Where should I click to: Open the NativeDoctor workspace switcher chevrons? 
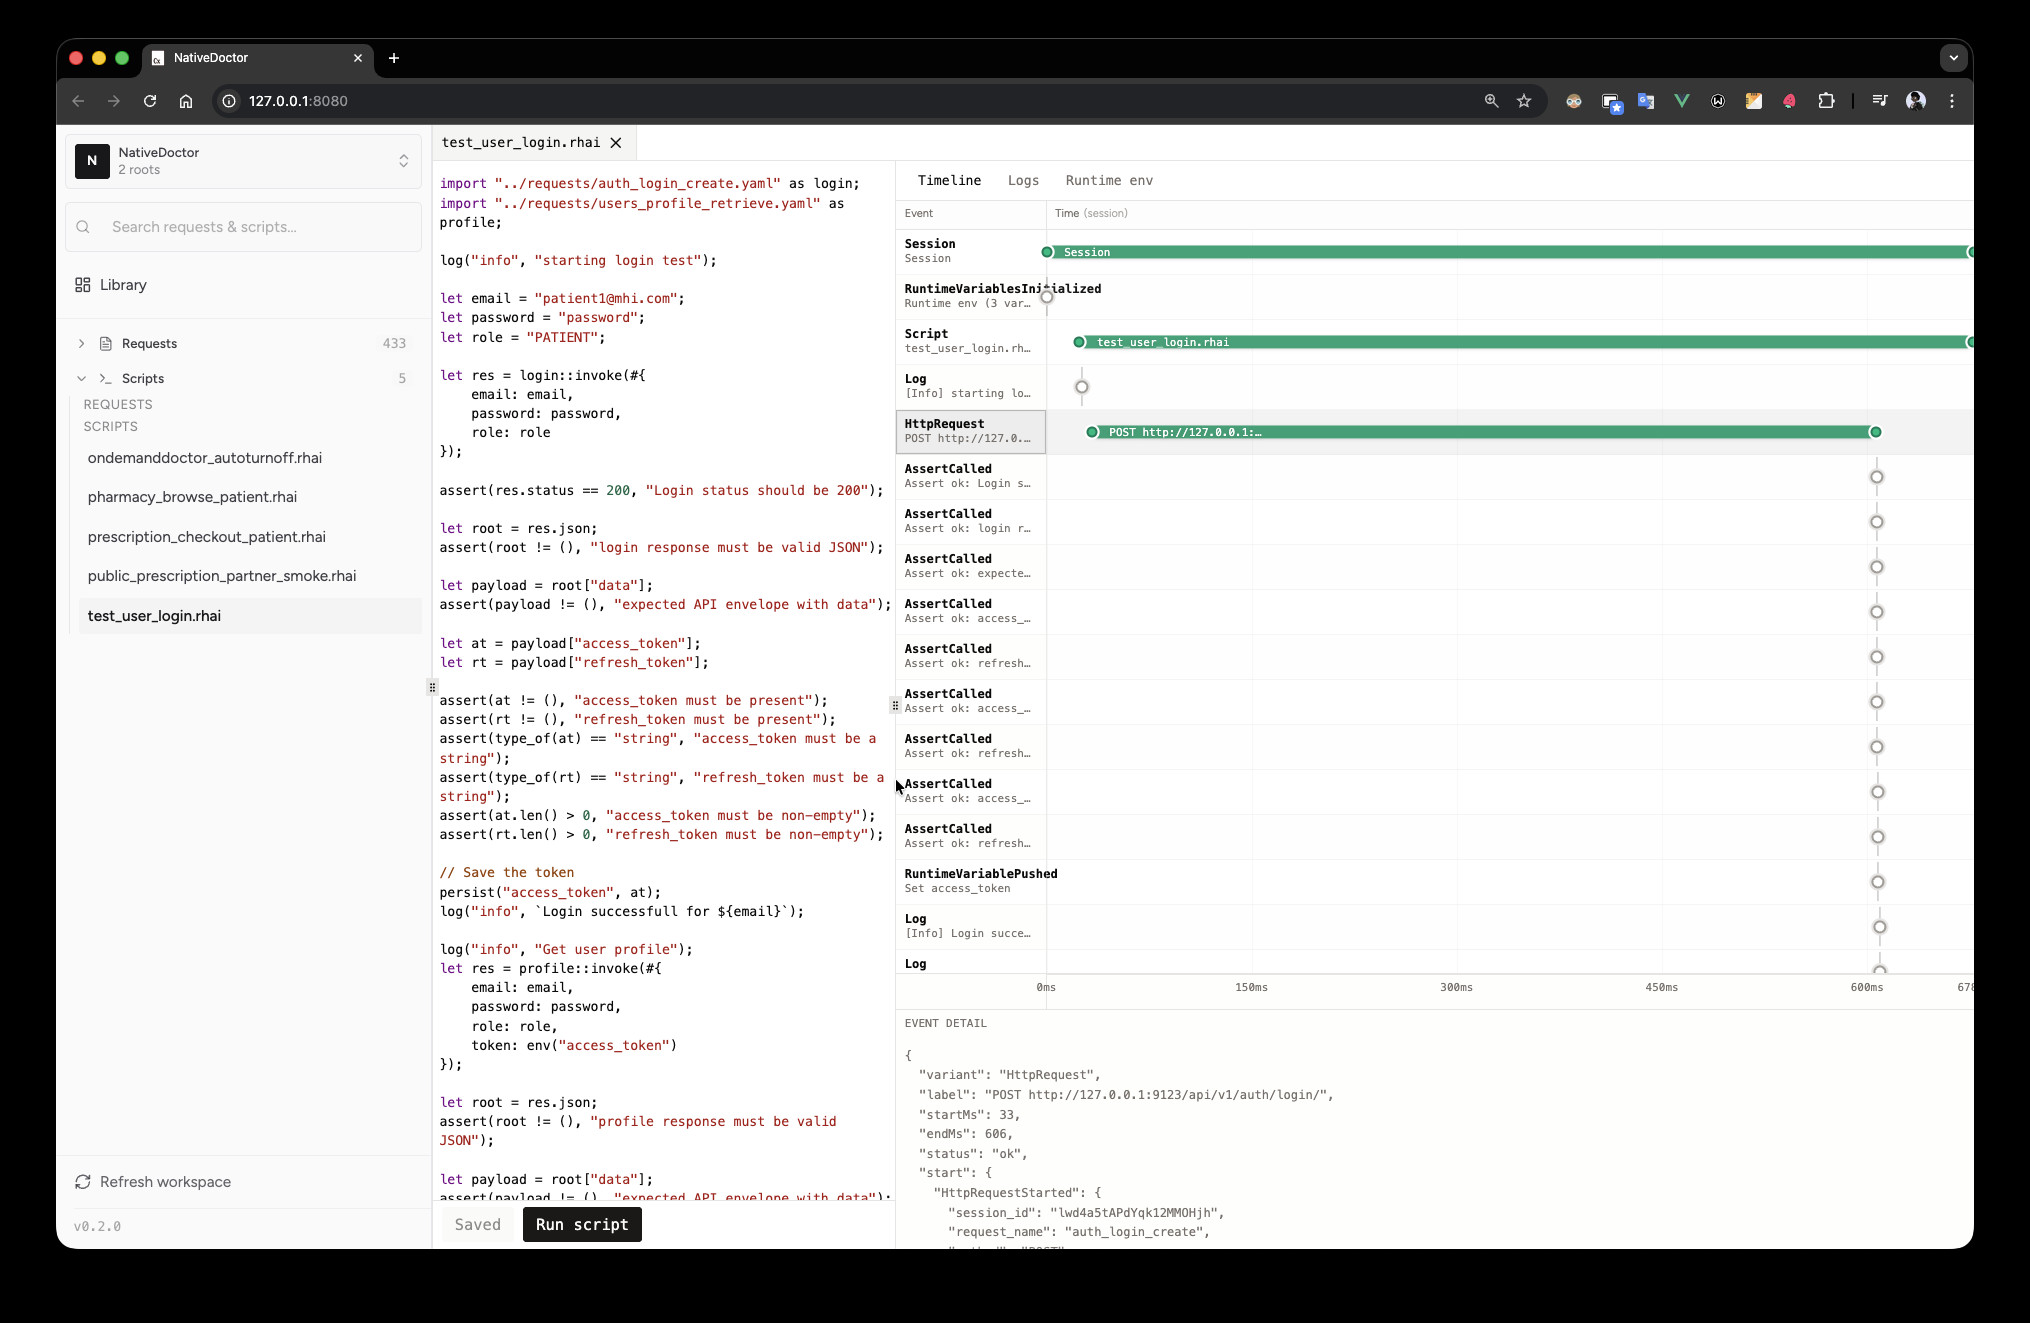404,160
